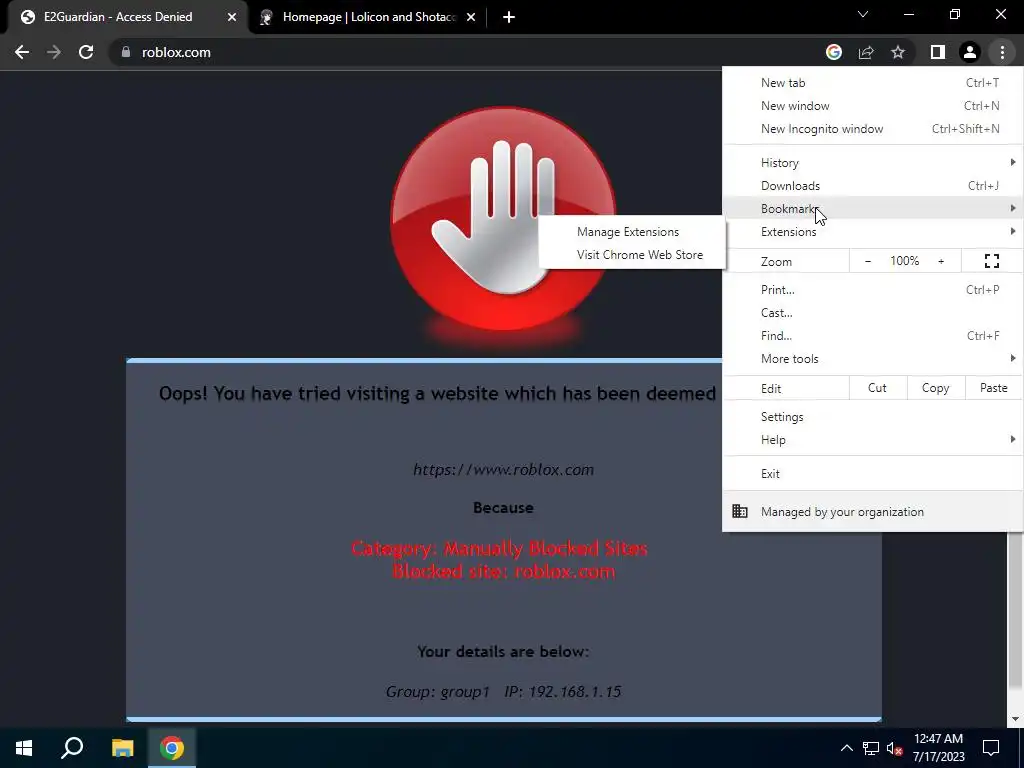Open Windows taskbar search

(x=72, y=748)
